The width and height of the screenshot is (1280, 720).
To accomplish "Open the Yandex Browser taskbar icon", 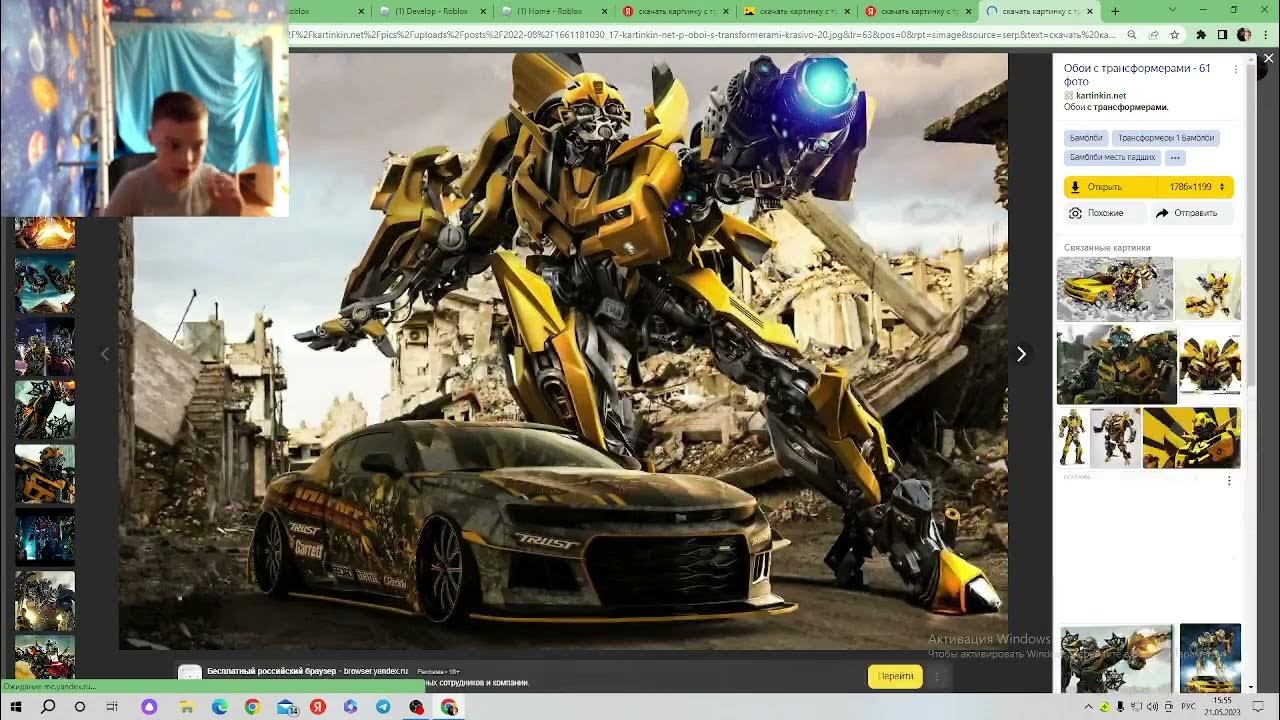I will (318, 707).
